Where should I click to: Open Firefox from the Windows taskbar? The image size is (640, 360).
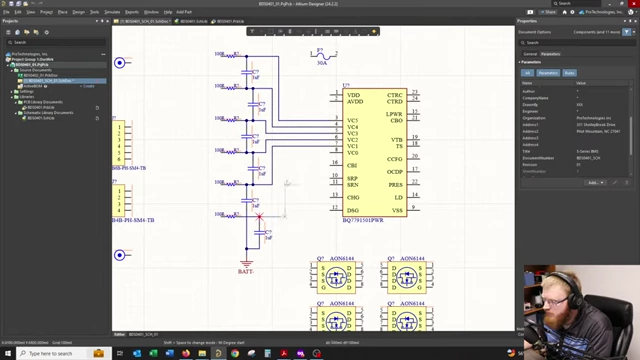(x=186, y=353)
